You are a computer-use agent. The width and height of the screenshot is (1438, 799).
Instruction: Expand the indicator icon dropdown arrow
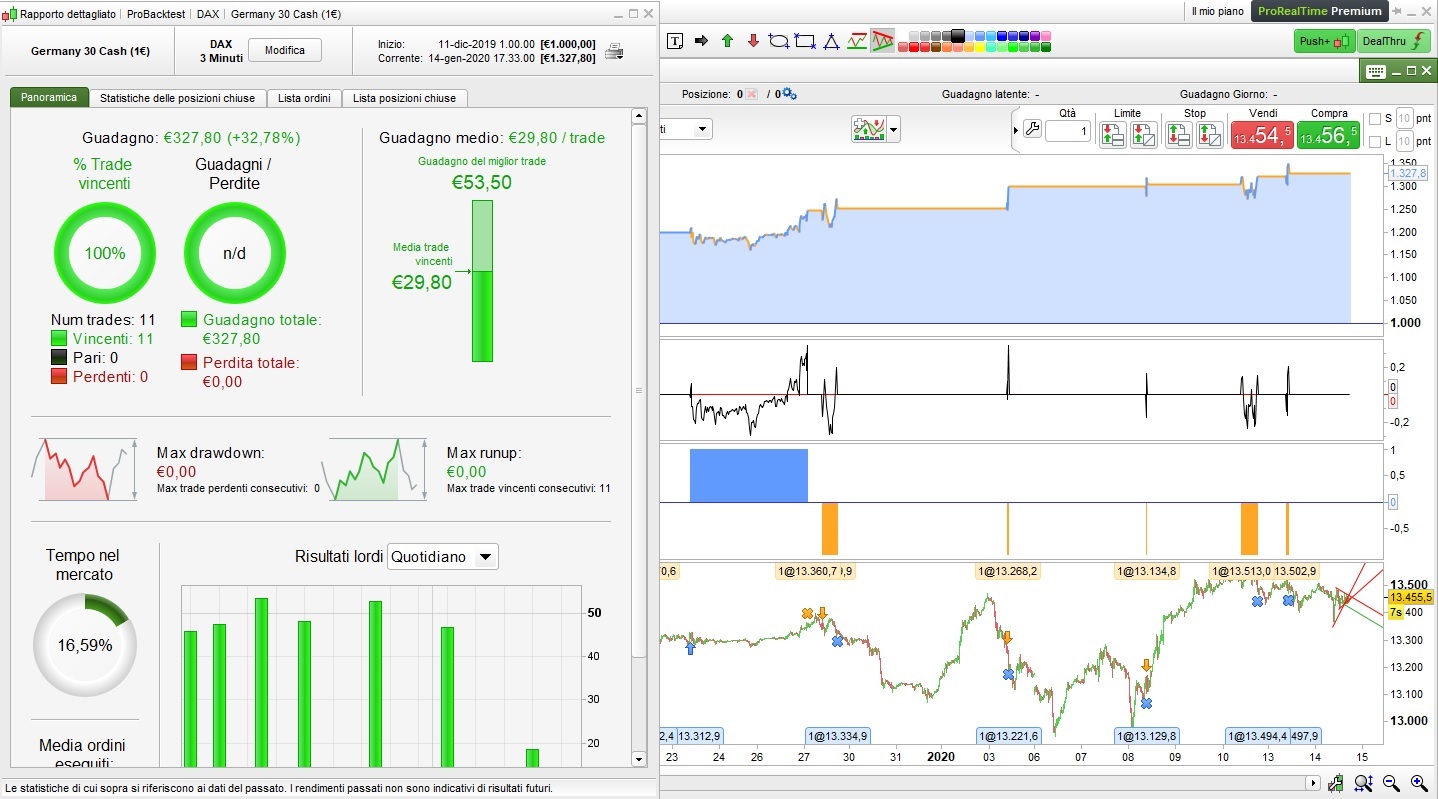coord(894,129)
